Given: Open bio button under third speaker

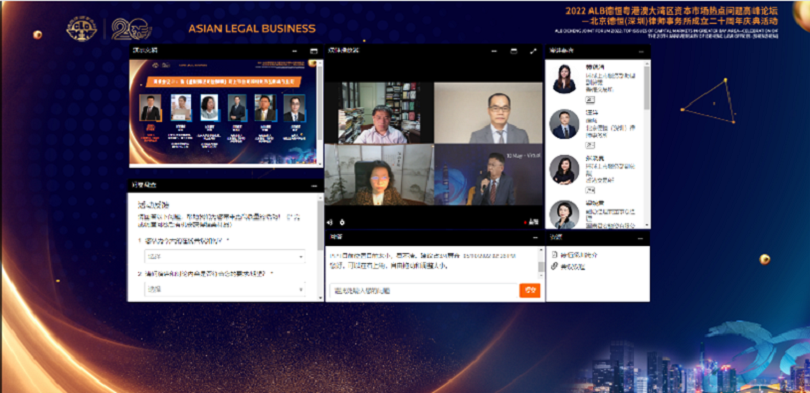Looking at the screenshot, I should pyautogui.click(x=589, y=191).
